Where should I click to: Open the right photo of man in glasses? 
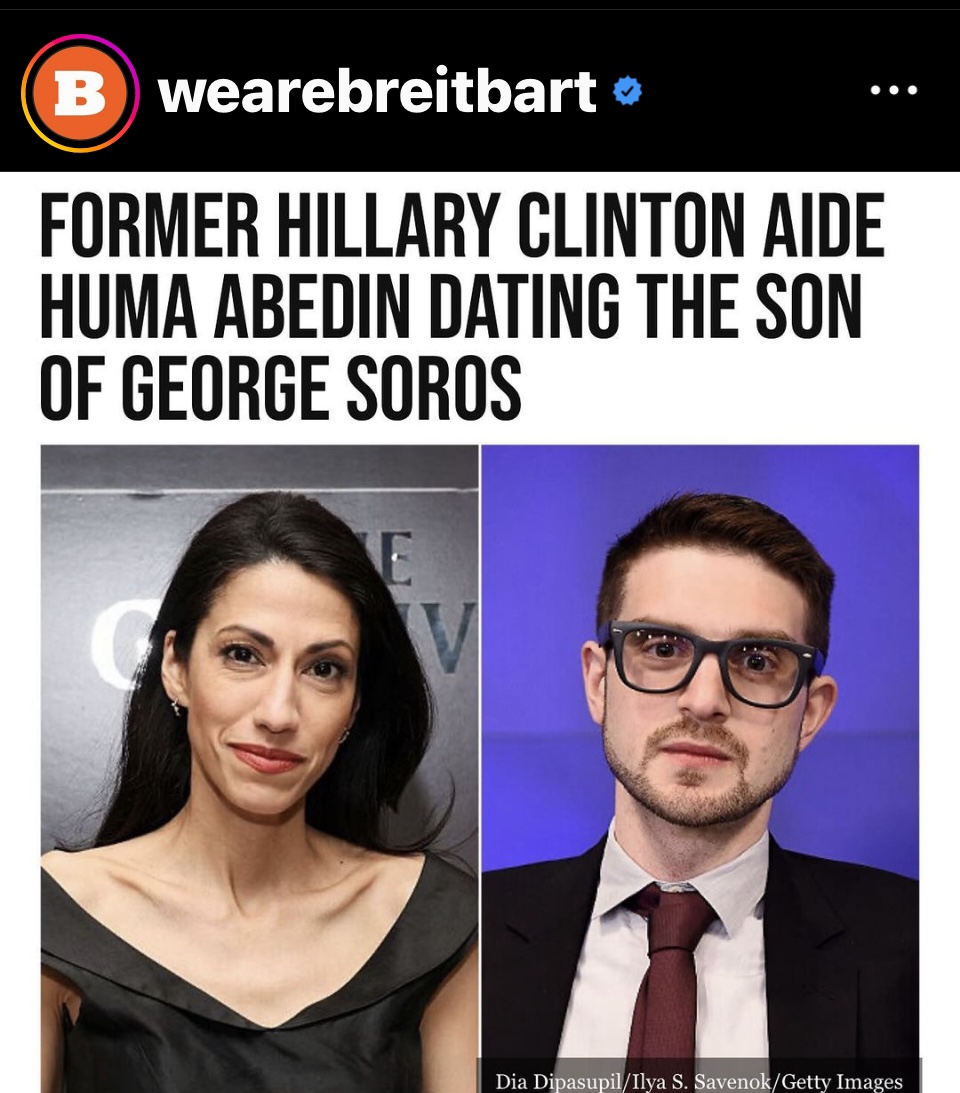[x=700, y=768]
